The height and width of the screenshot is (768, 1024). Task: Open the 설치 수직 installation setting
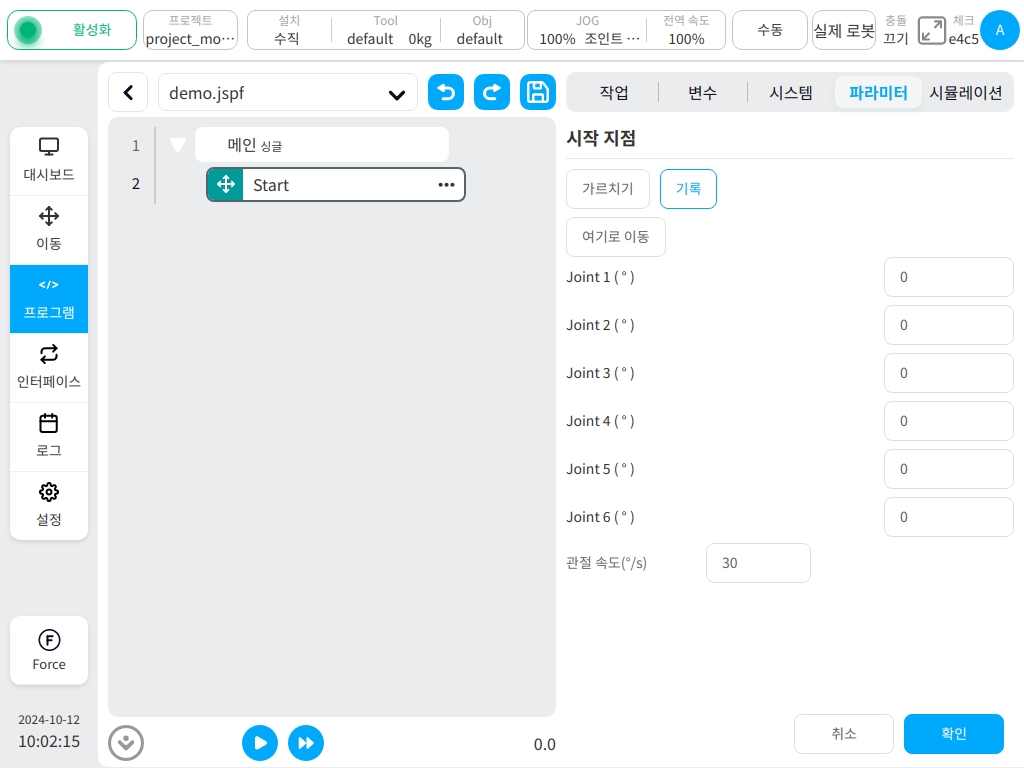[288, 30]
